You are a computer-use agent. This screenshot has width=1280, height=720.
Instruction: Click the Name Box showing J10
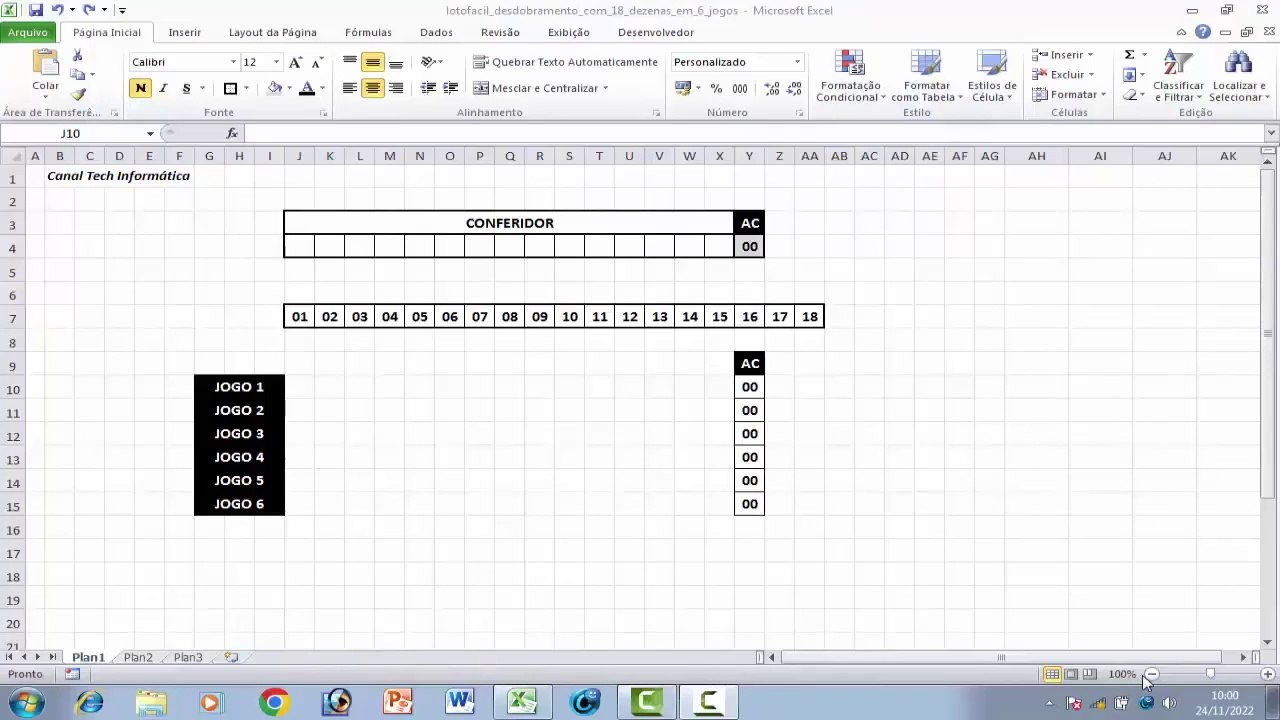(x=72, y=133)
